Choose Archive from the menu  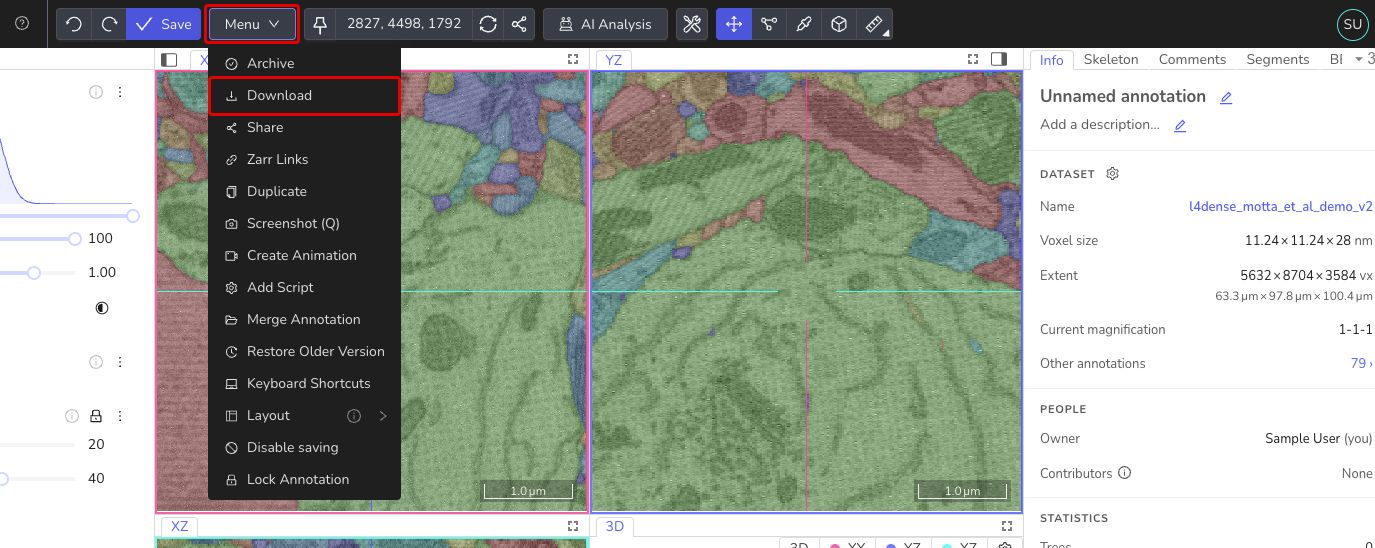(x=304, y=63)
